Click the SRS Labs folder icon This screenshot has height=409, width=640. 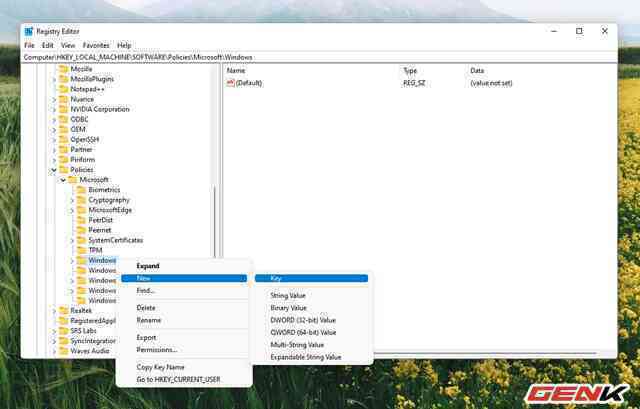pyautogui.click(x=64, y=331)
